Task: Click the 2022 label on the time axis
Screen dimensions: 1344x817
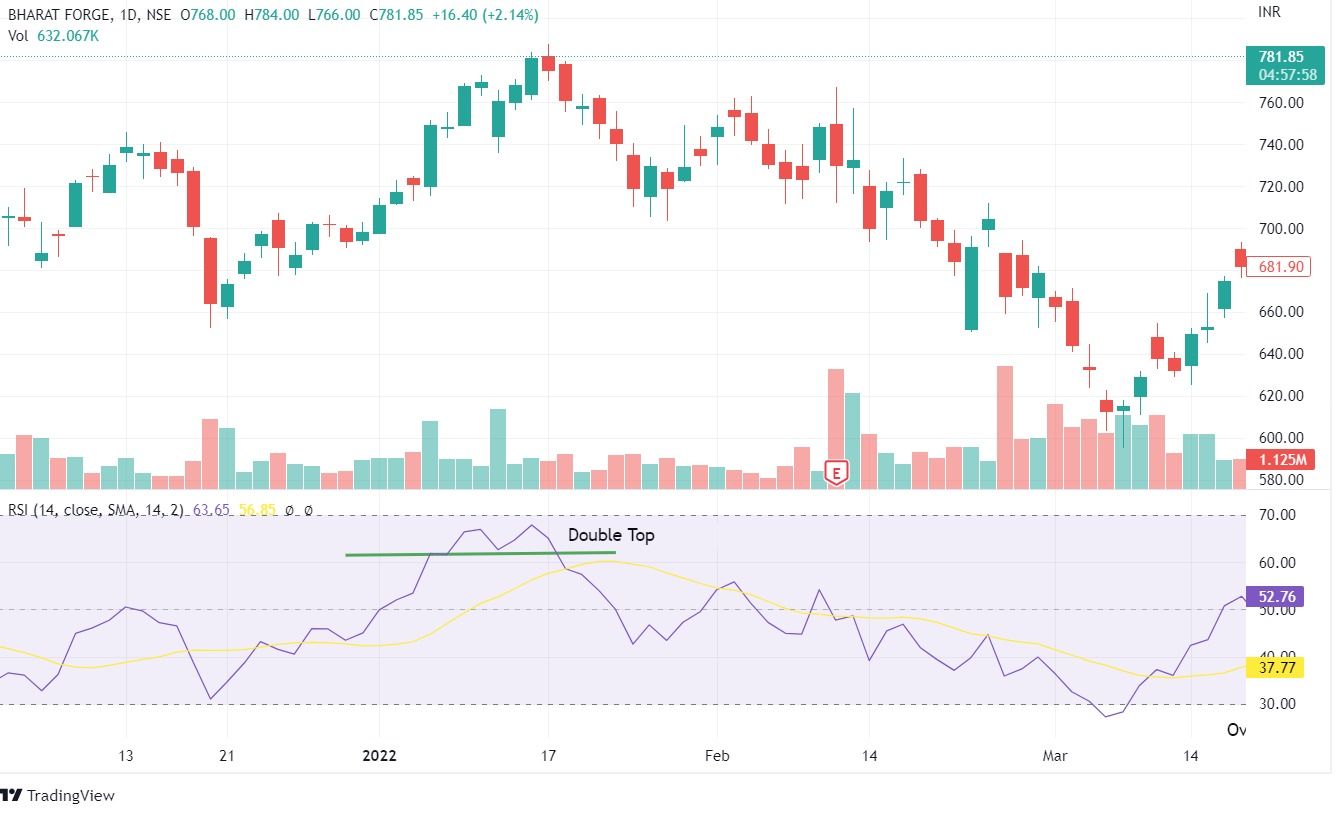Action: (379, 756)
